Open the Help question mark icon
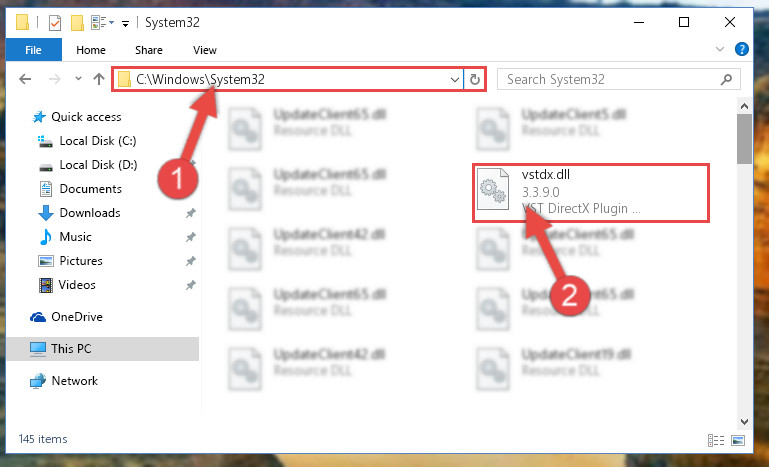This screenshot has height=467, width=769. coord(742,49)
